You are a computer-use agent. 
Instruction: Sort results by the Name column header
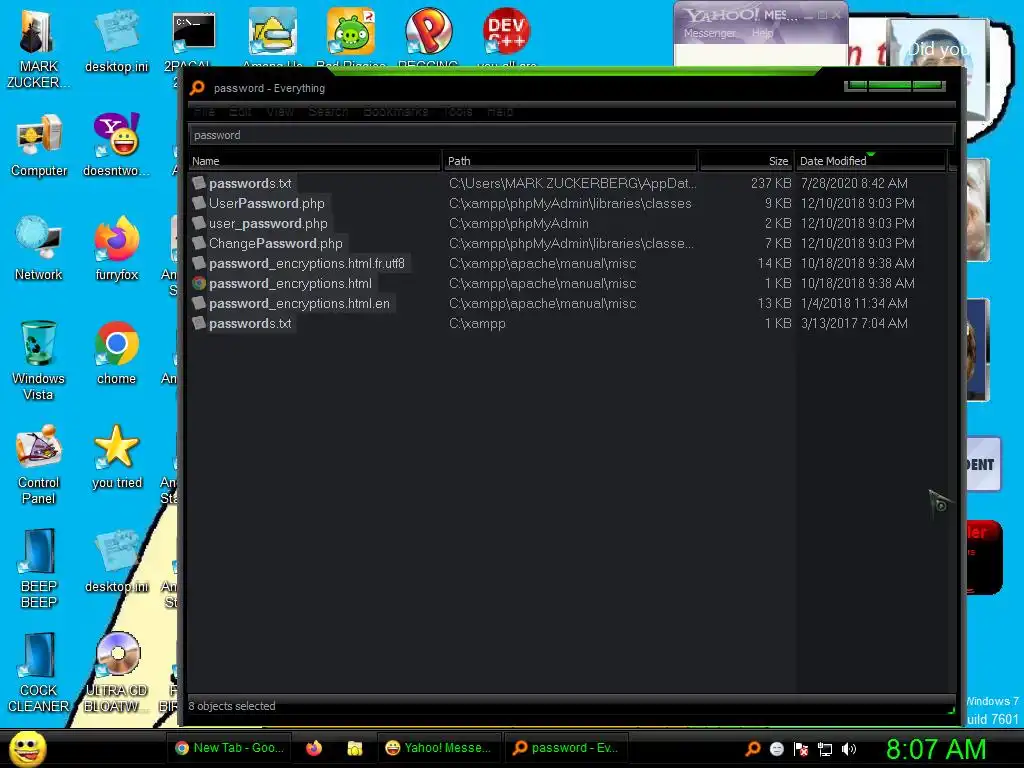tap(315, 161)
